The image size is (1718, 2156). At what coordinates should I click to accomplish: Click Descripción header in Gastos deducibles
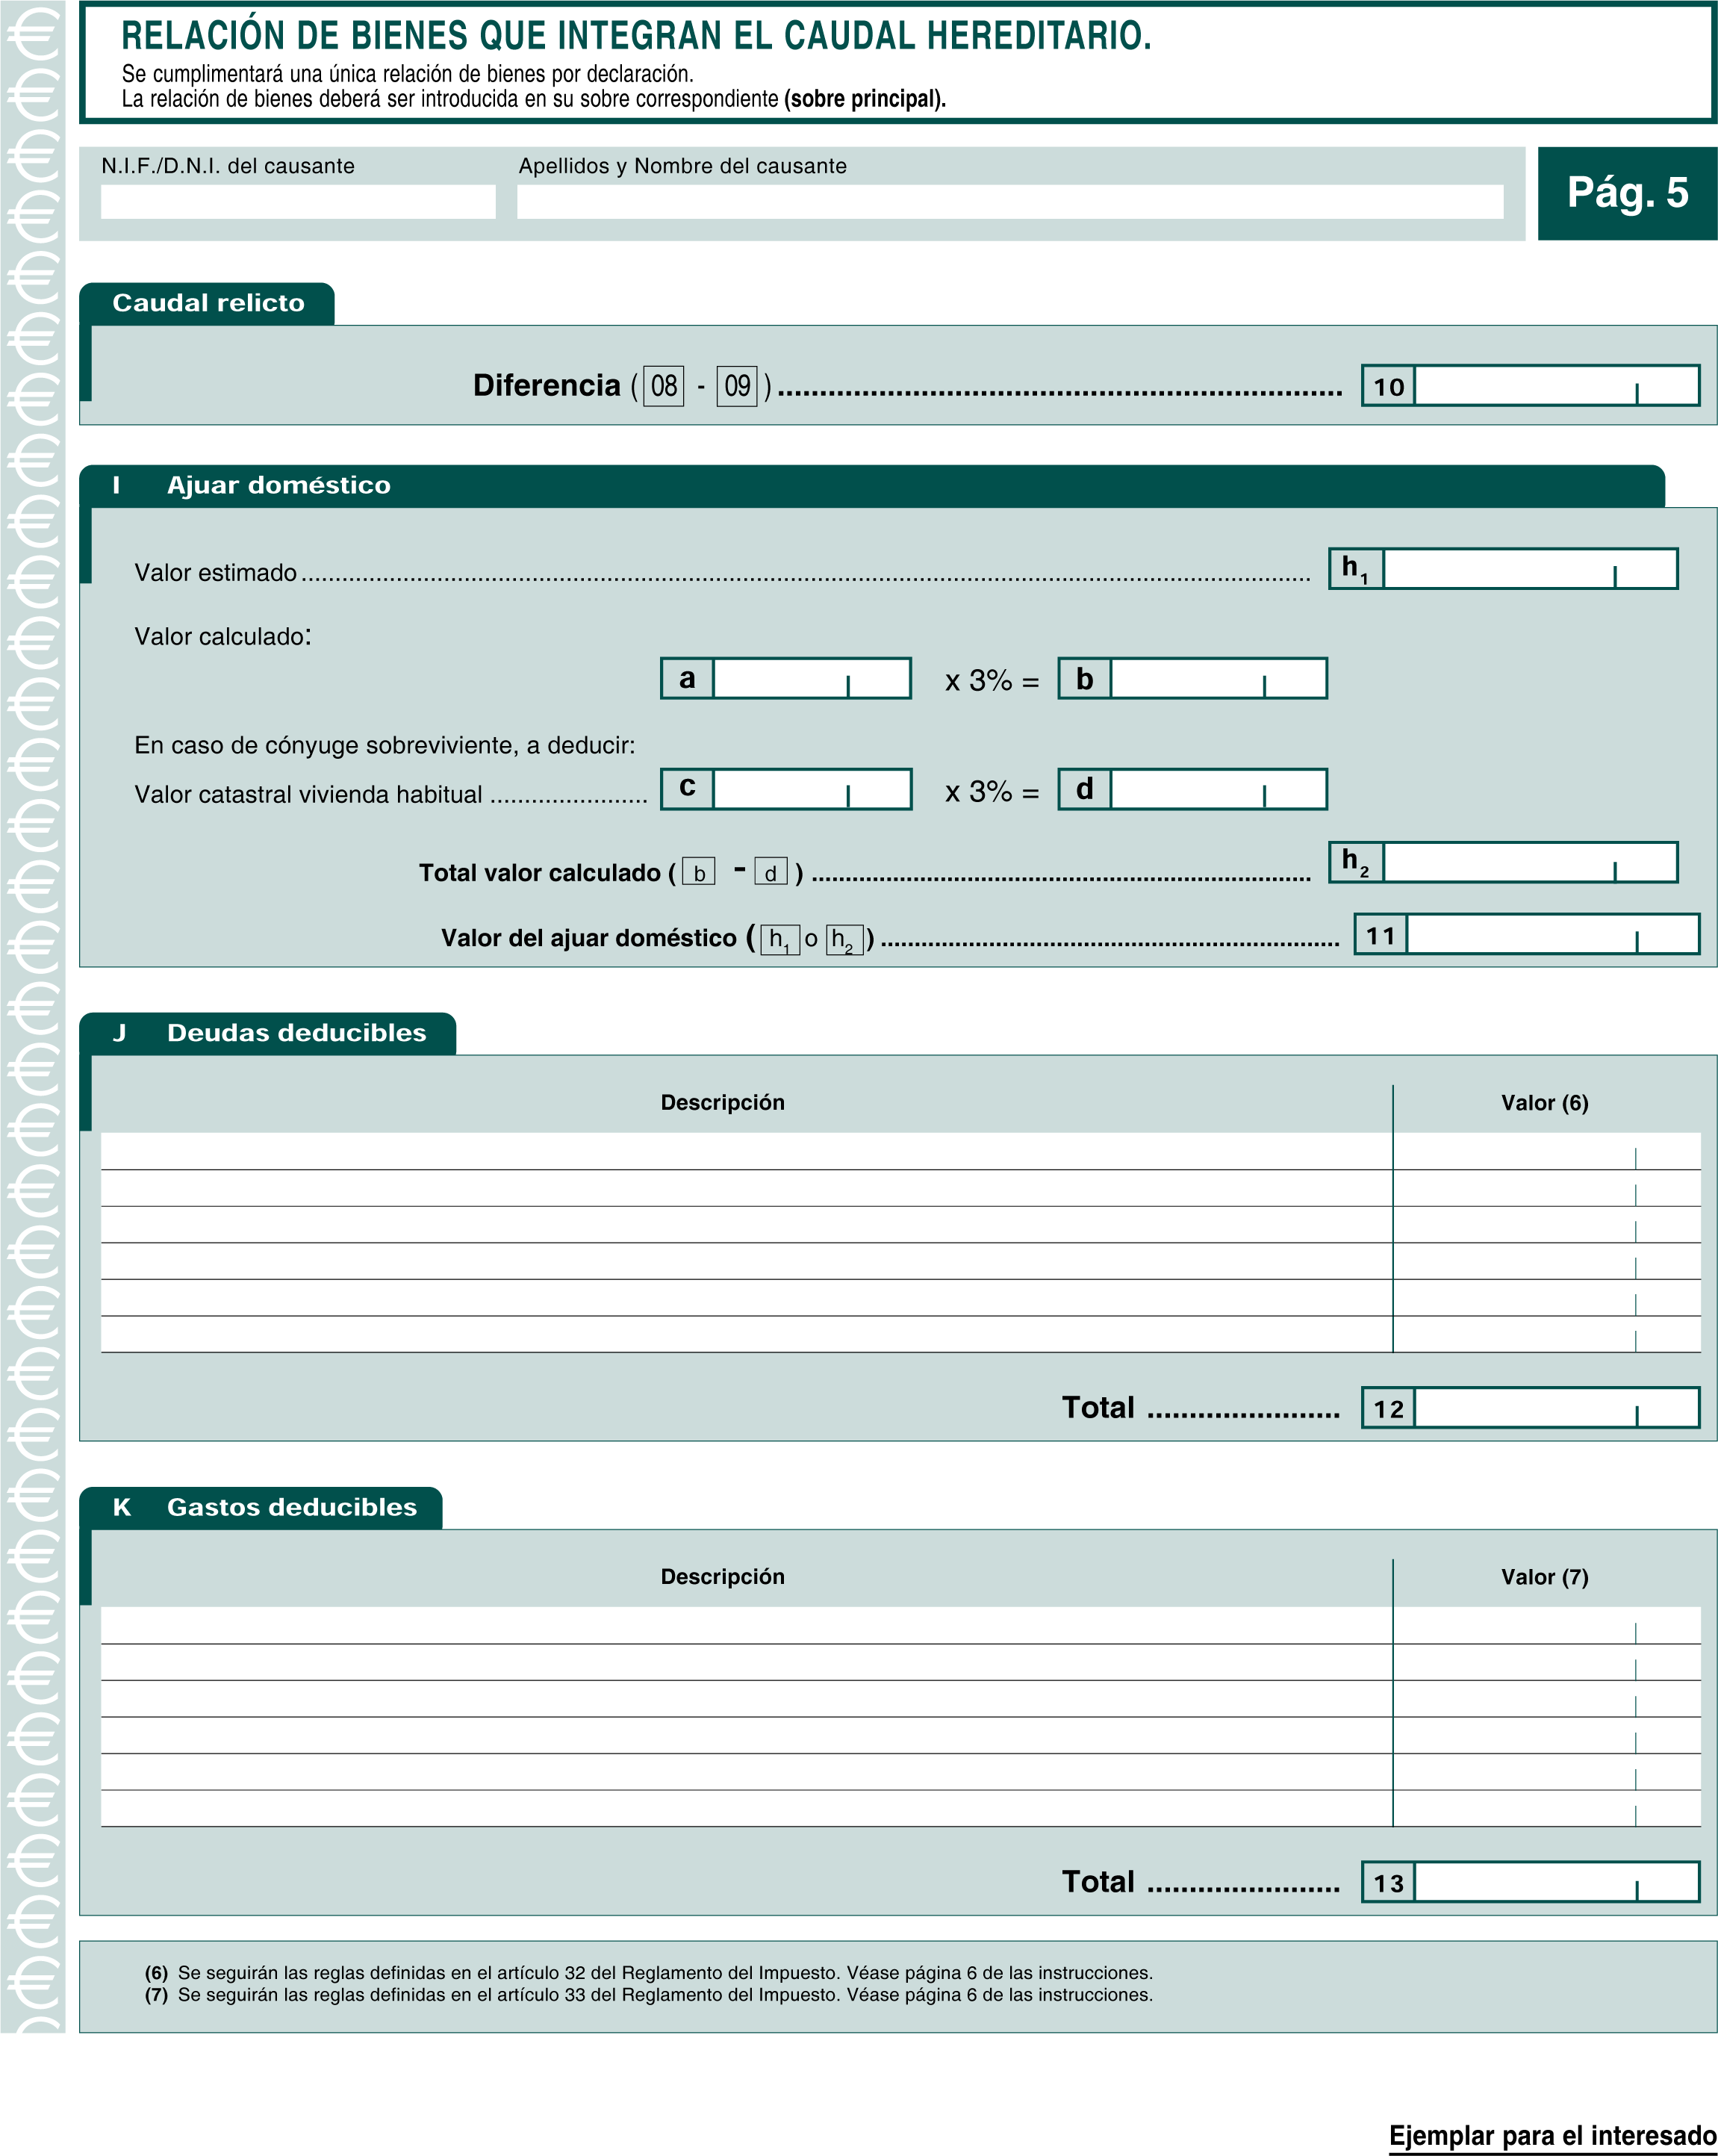click(723, 1577)
